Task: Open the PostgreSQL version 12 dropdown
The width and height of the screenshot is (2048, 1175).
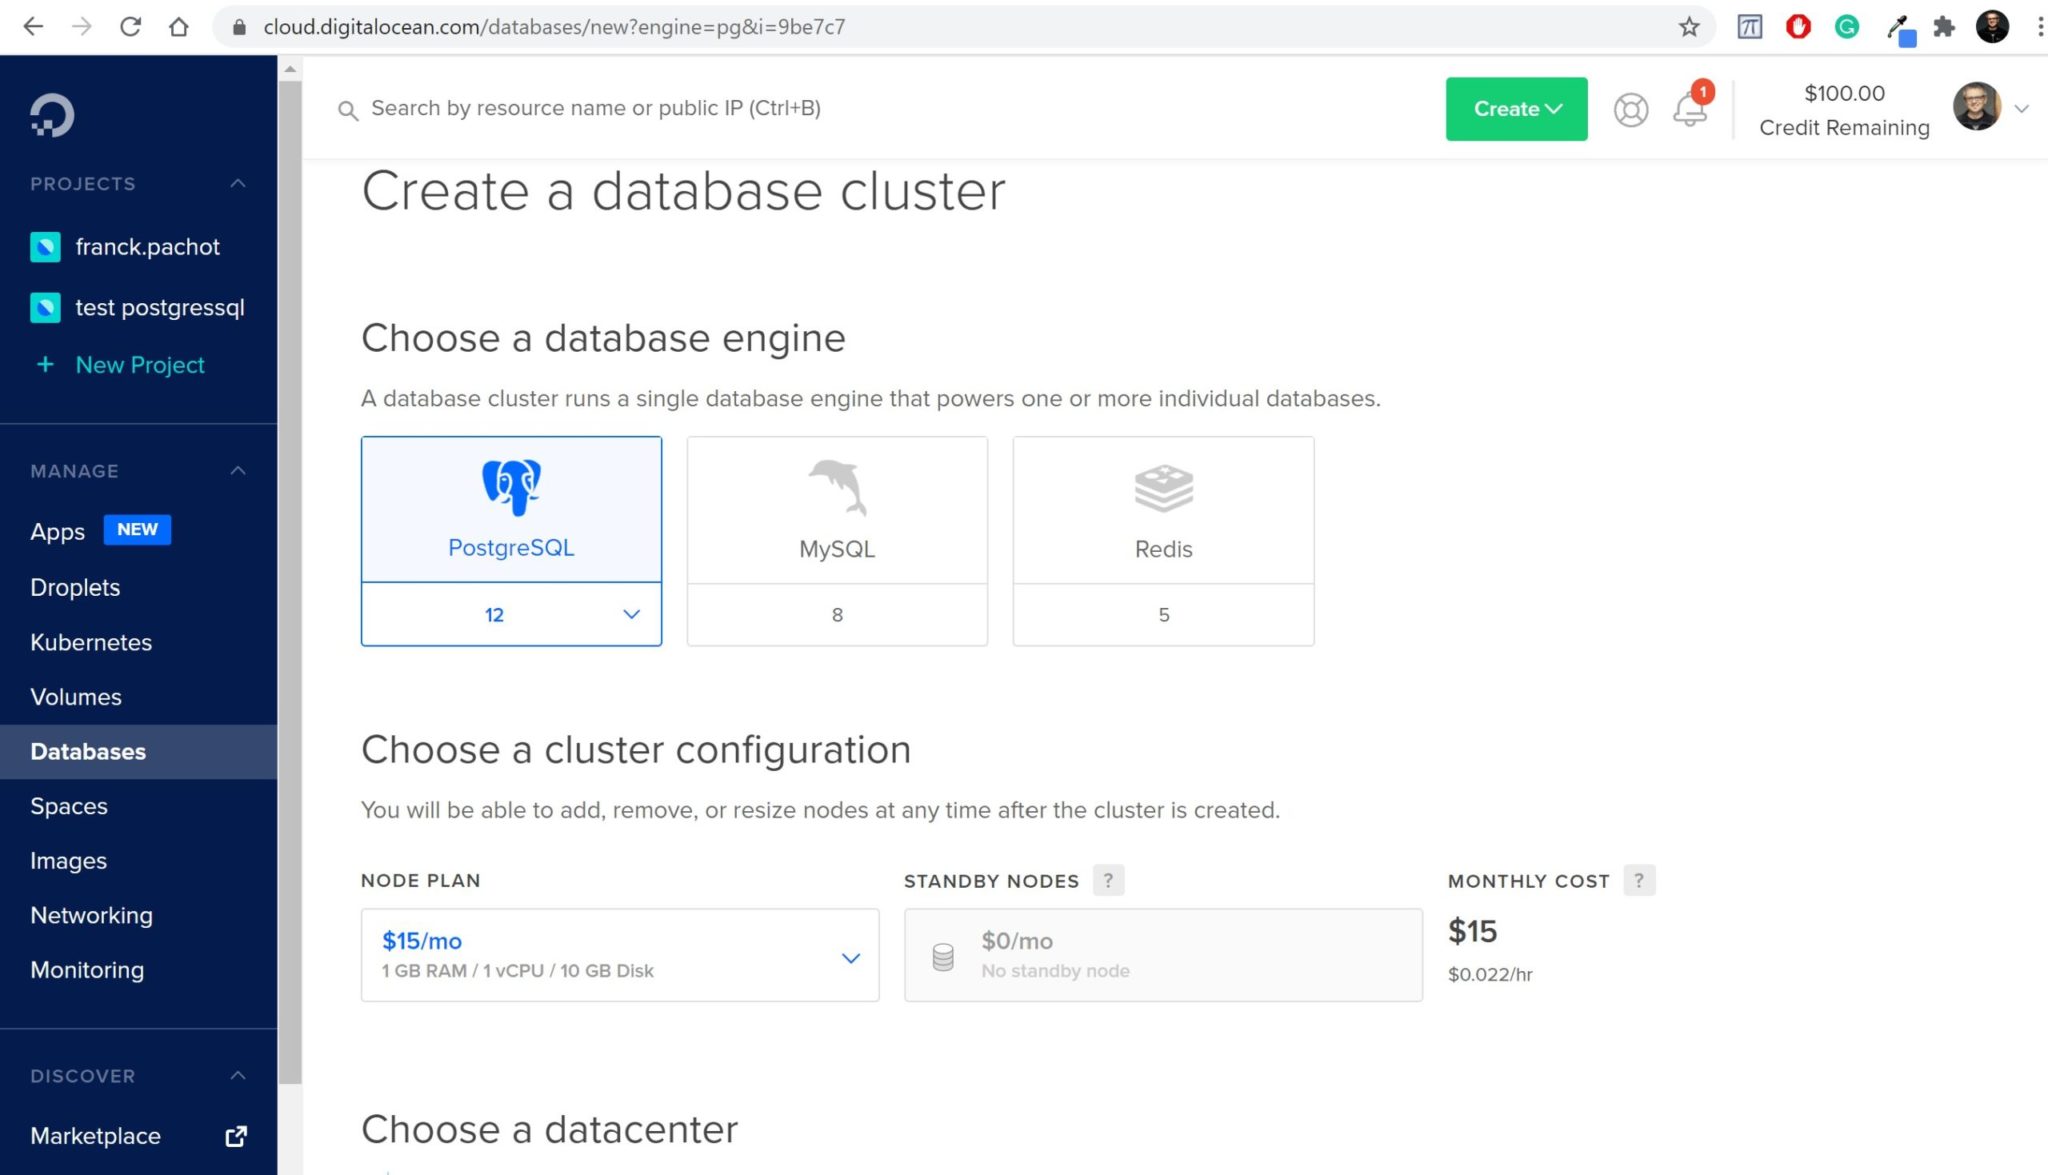Action: [511, 614]
